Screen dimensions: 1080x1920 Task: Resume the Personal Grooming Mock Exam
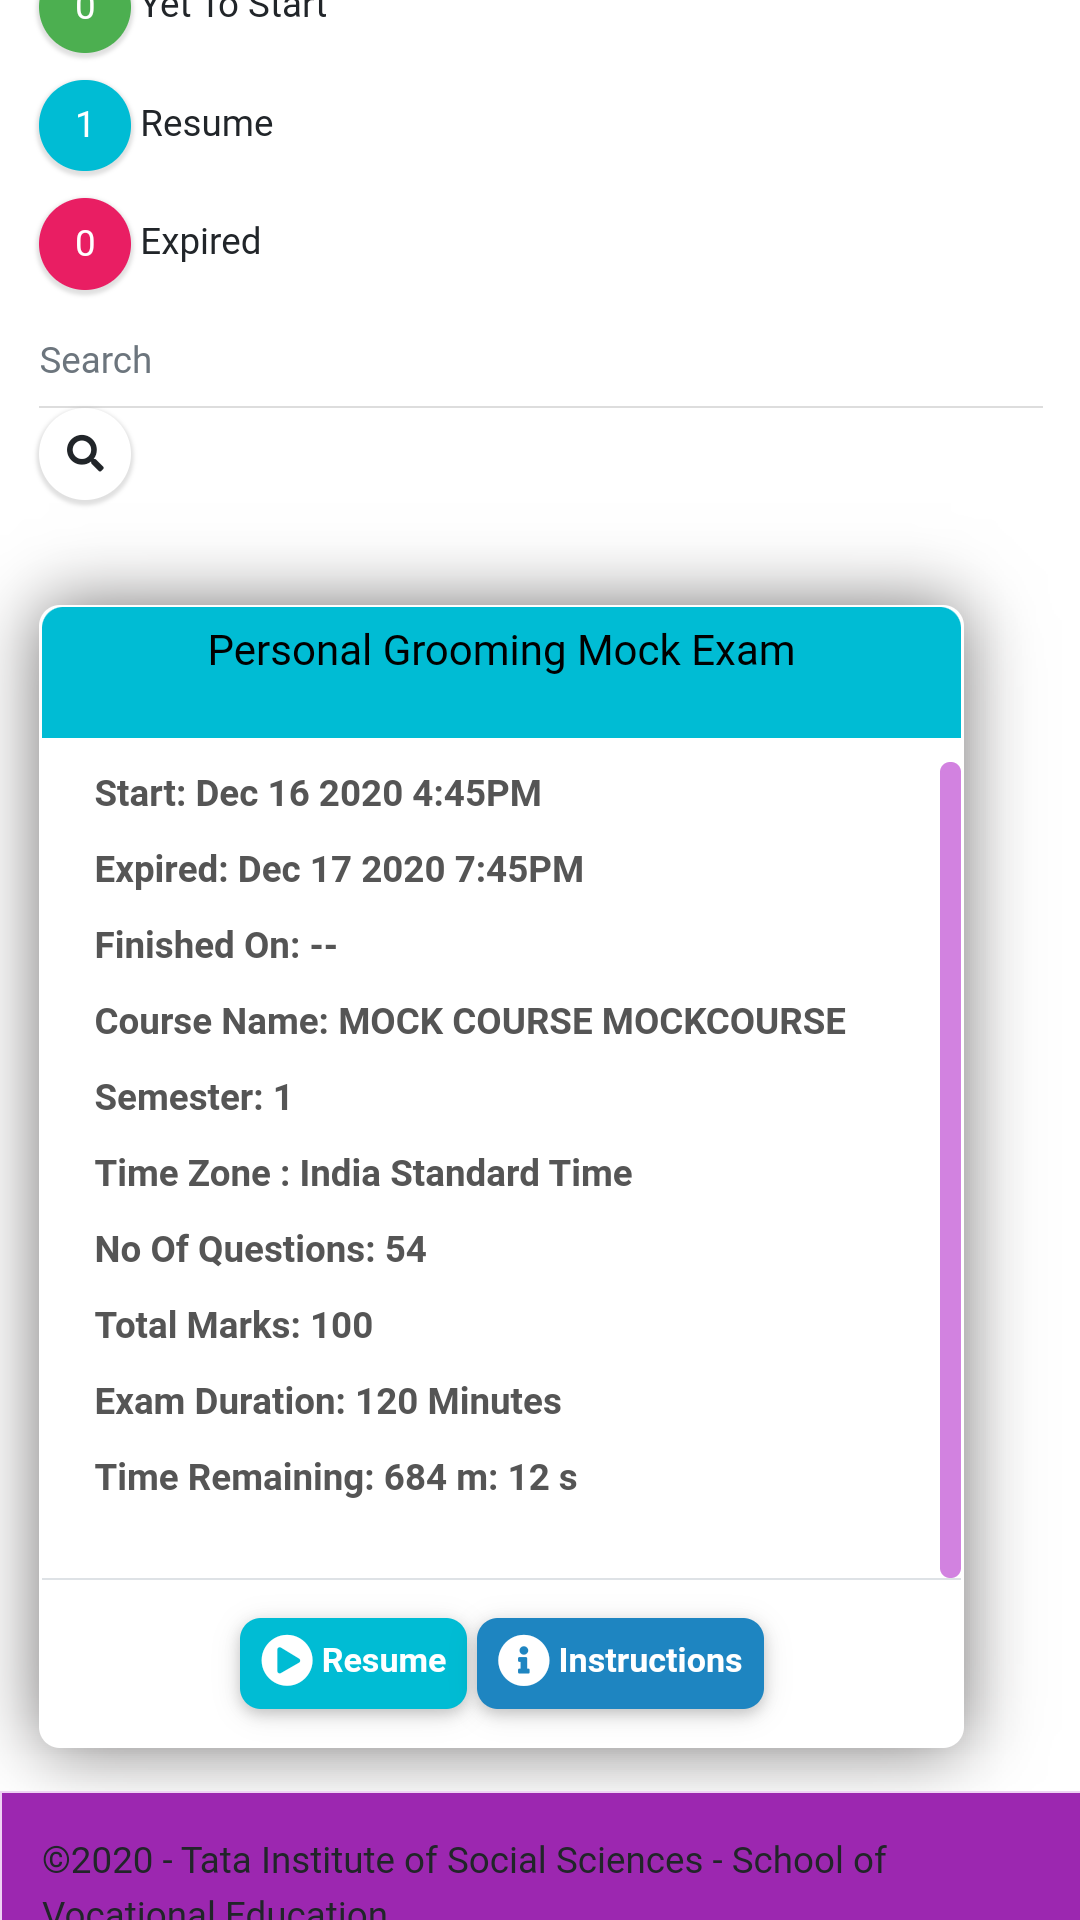[x=353, y=1662]
